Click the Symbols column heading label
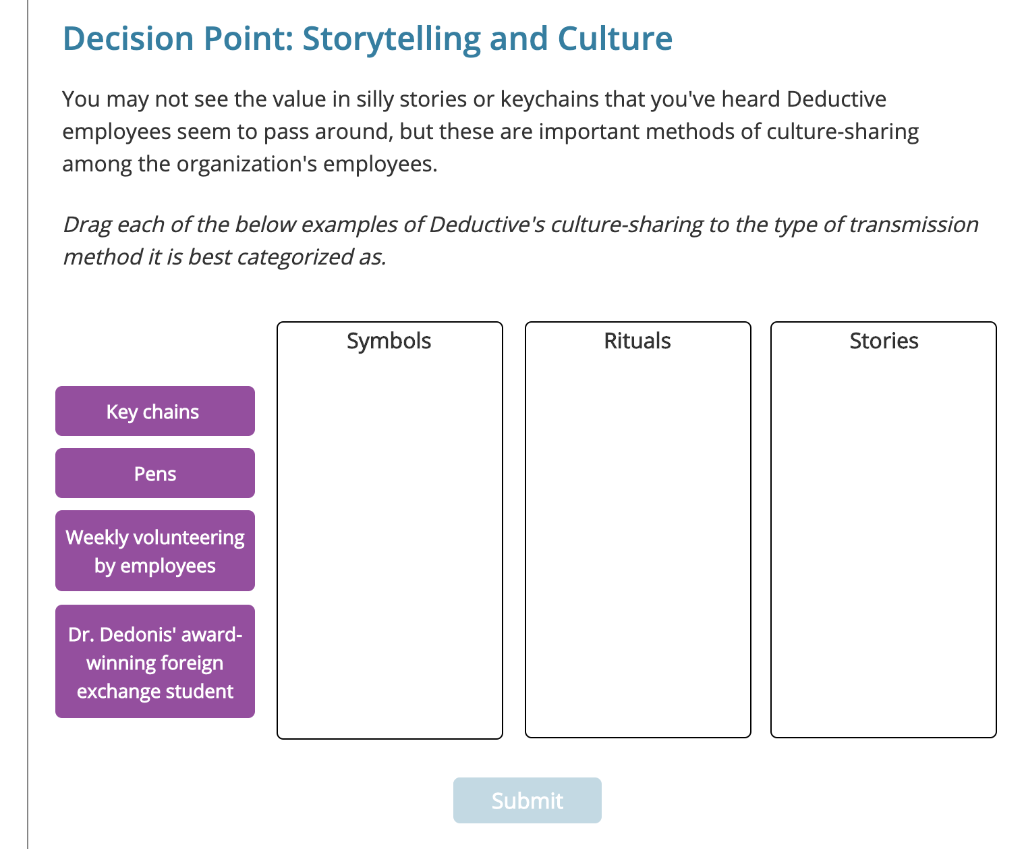This screenshot has height=849, width=1024. click(x=389, y=341)
